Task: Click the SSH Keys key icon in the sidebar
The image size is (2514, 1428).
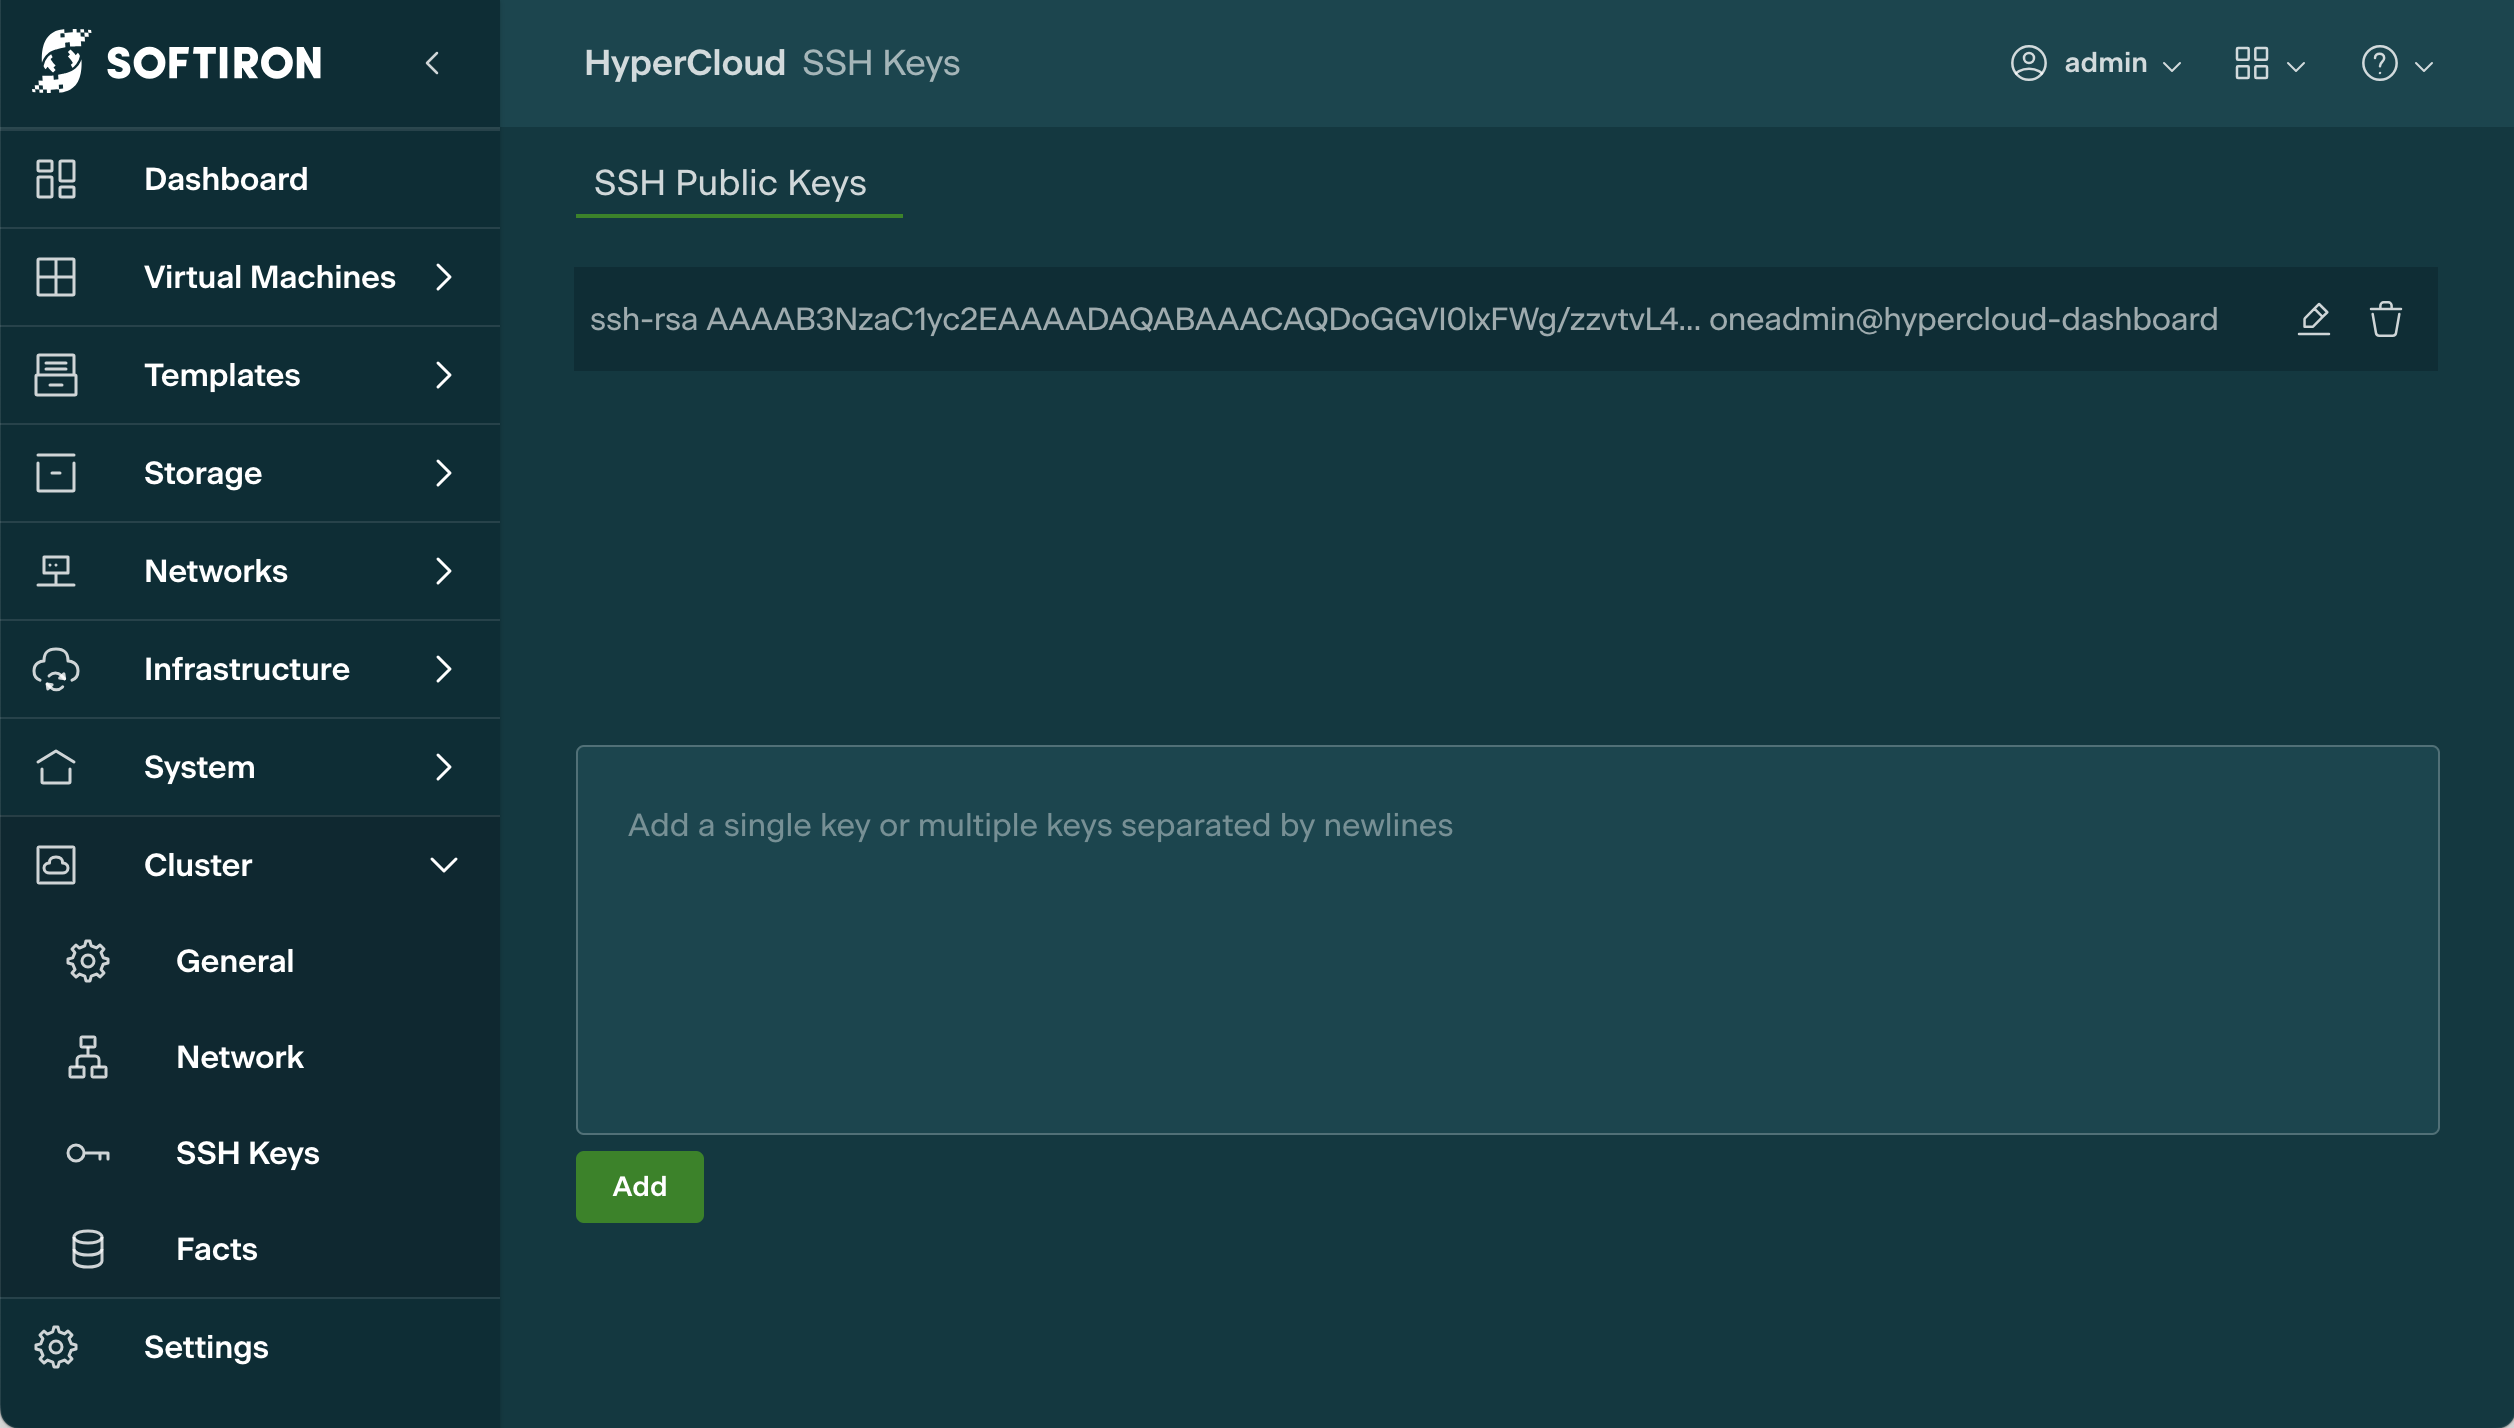Action: tap(88, 1153)
